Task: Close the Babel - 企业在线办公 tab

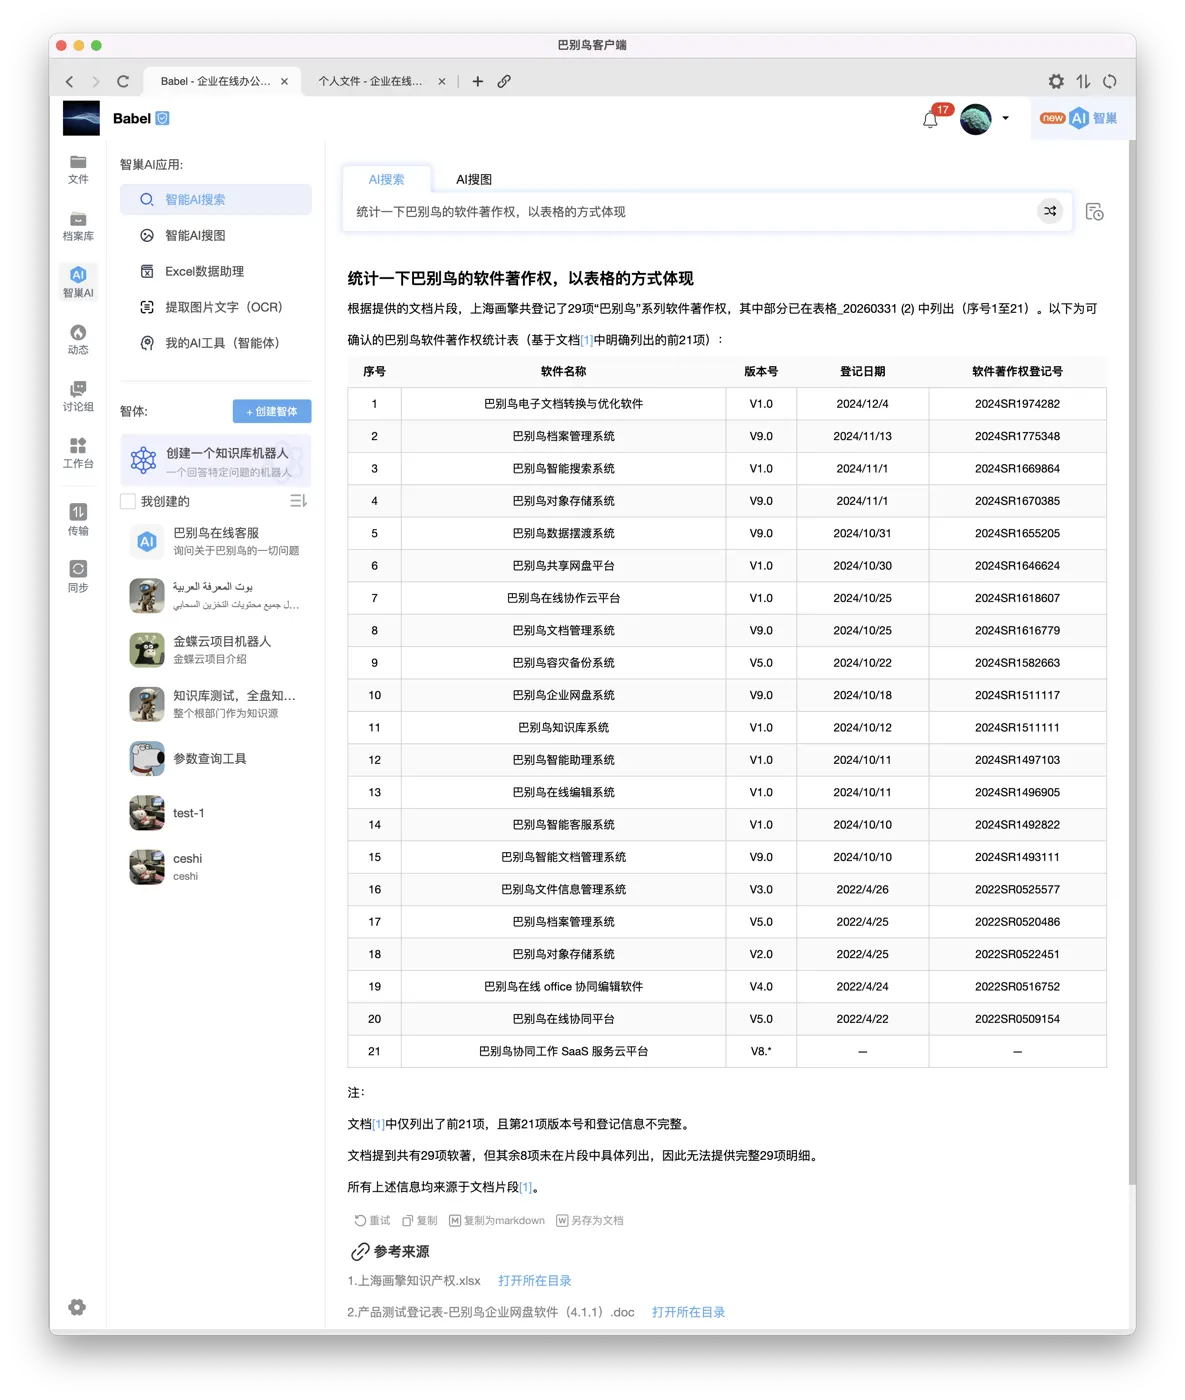Action: pyautogui.click(x=285, y=82)
